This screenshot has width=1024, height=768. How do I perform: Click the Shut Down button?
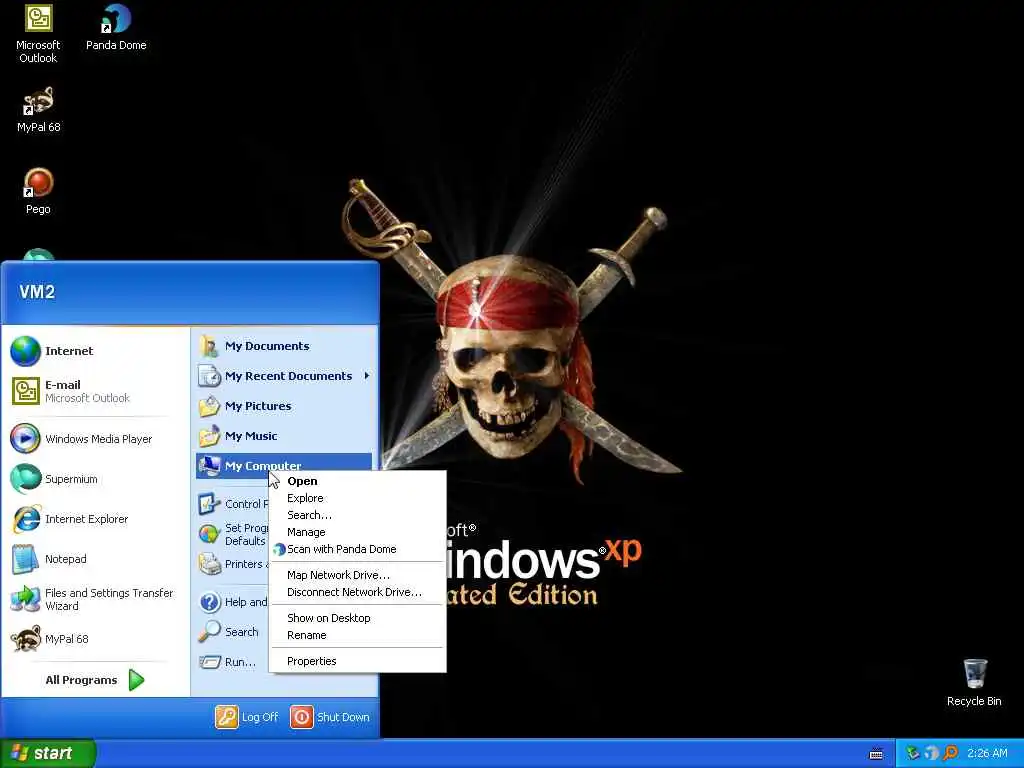pos(330,717)
